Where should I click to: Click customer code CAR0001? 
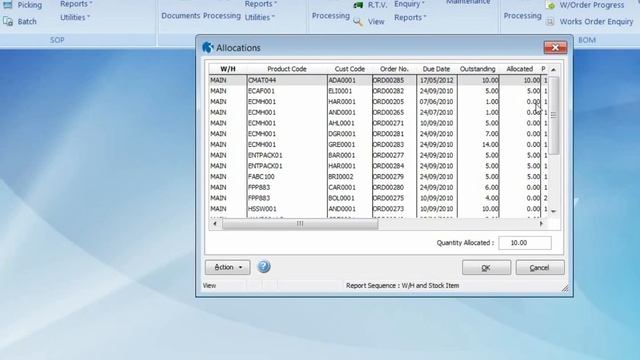coord(349,187)
